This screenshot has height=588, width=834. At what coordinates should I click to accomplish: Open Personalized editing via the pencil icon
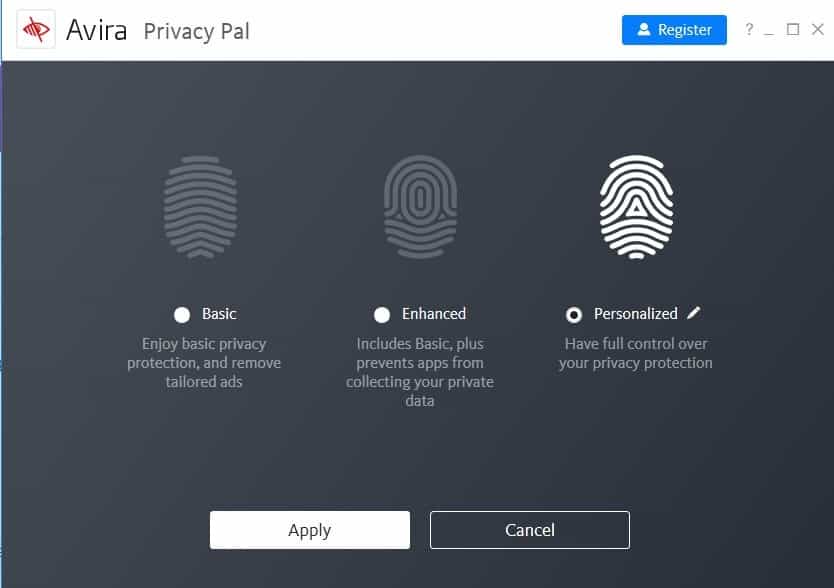pos(694,312)
